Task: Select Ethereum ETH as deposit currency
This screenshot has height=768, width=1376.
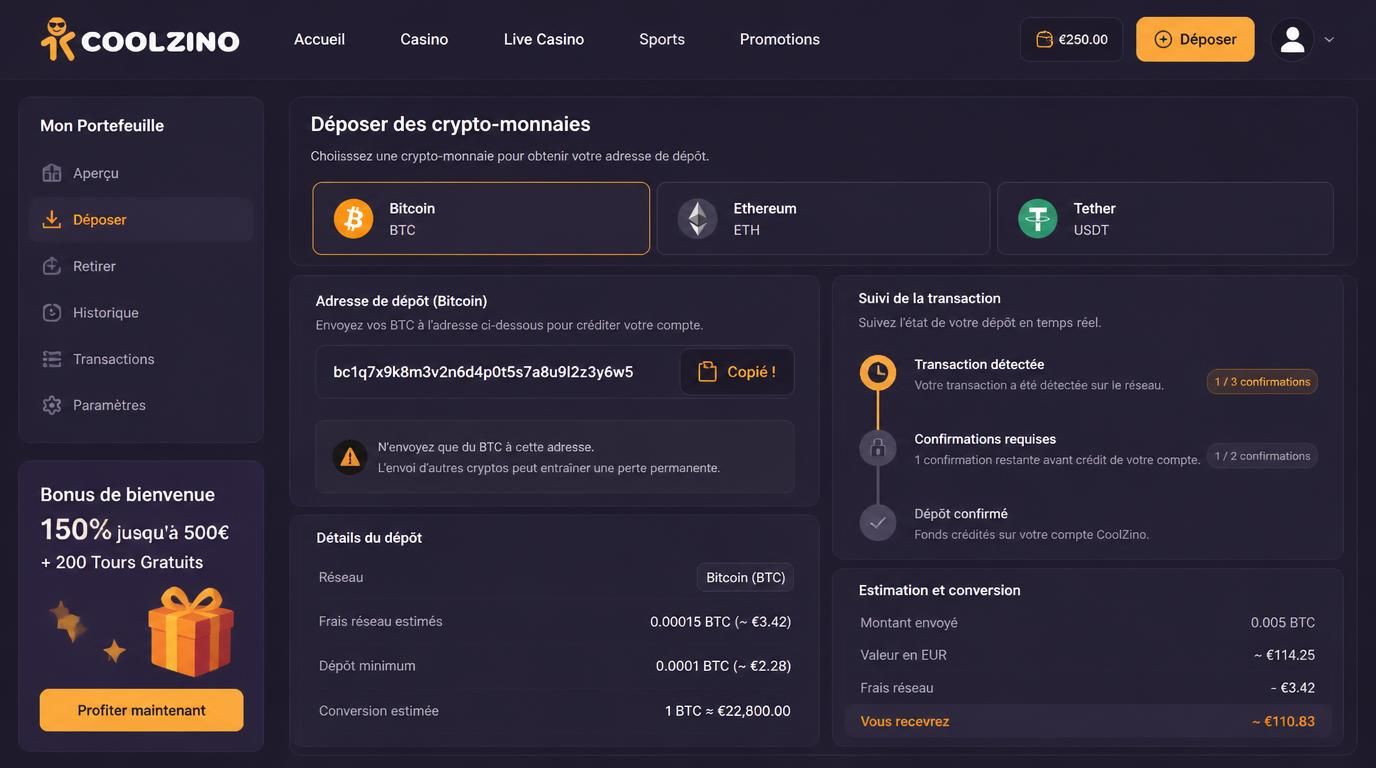Action: 823,218
